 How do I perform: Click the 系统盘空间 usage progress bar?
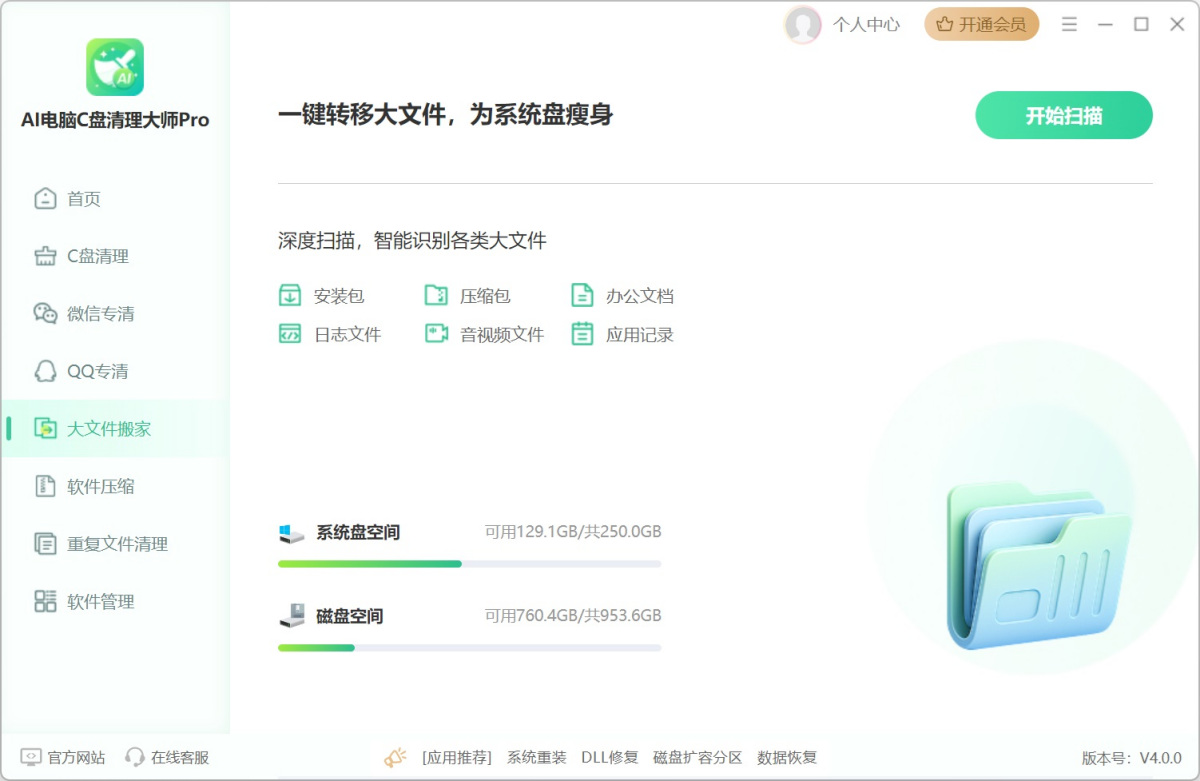pos(469,564)
